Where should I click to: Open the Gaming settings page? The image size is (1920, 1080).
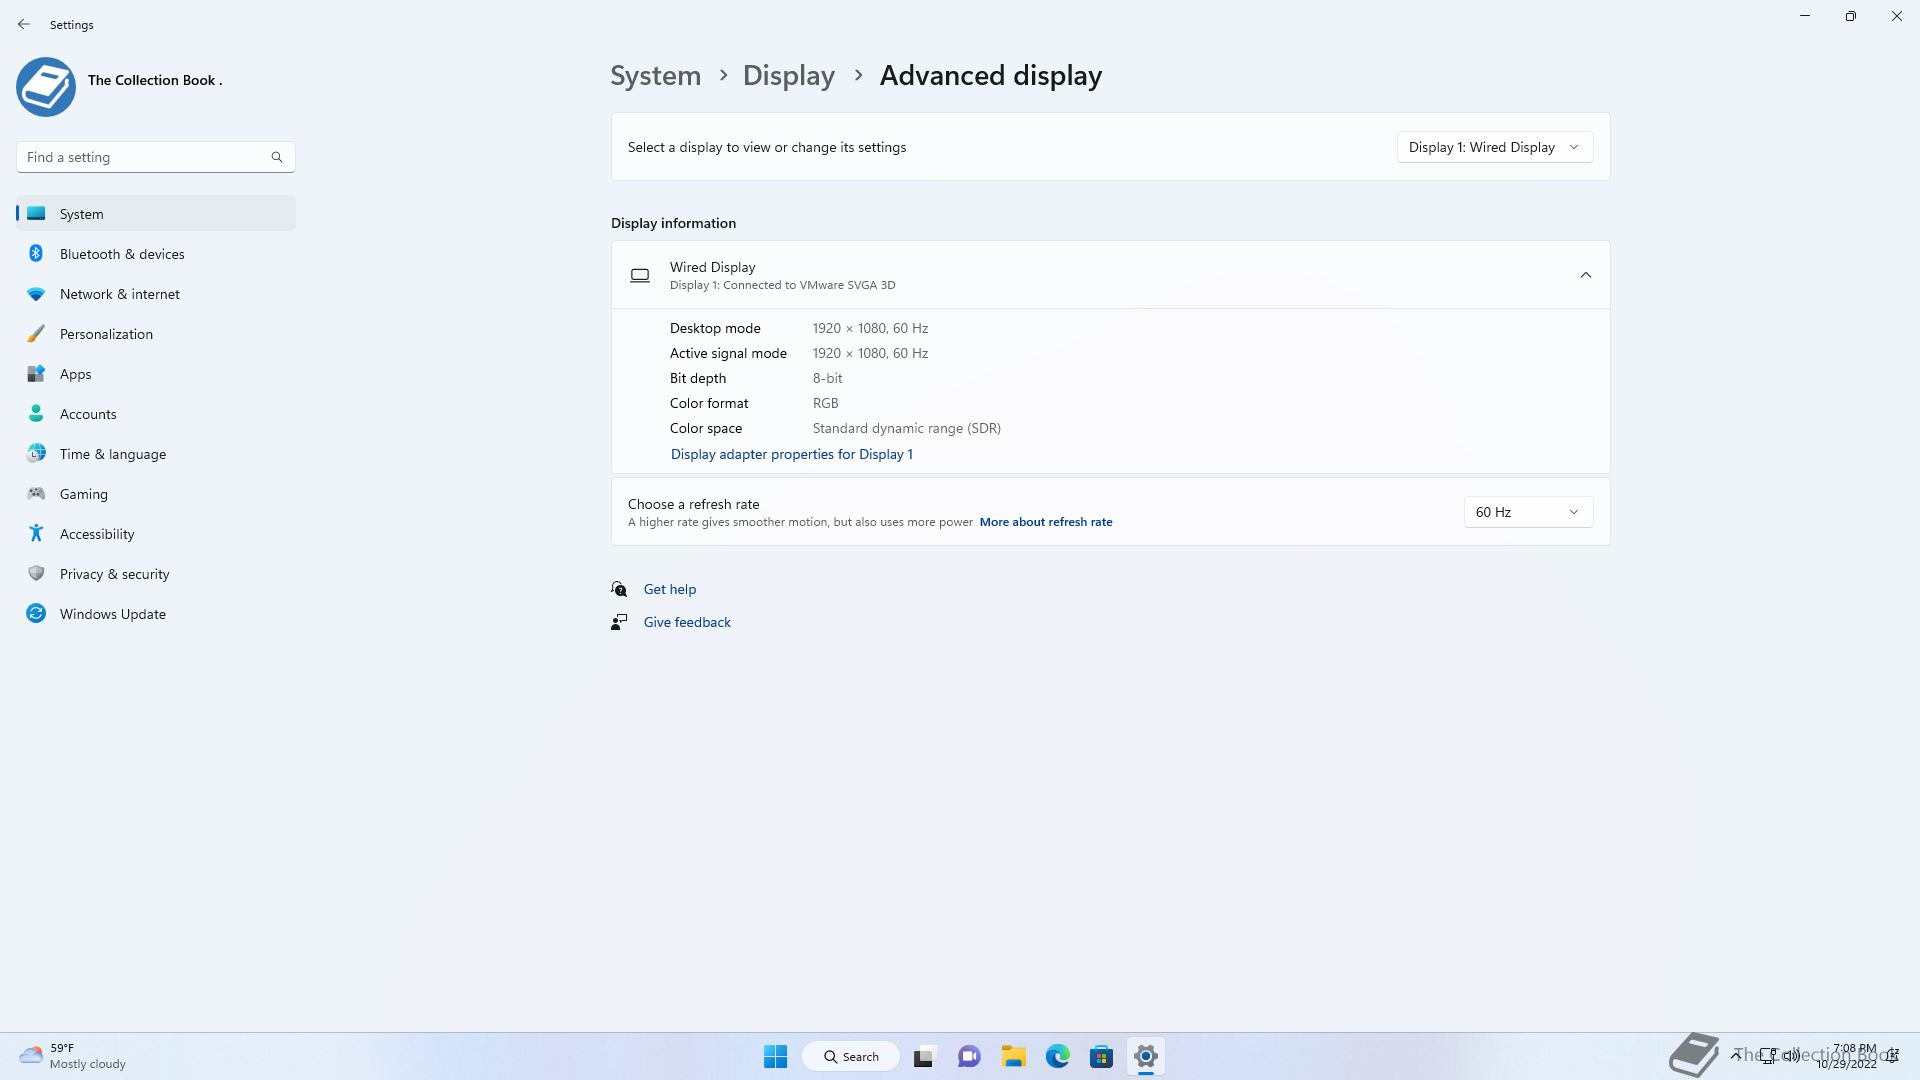[x=83, y=494]
